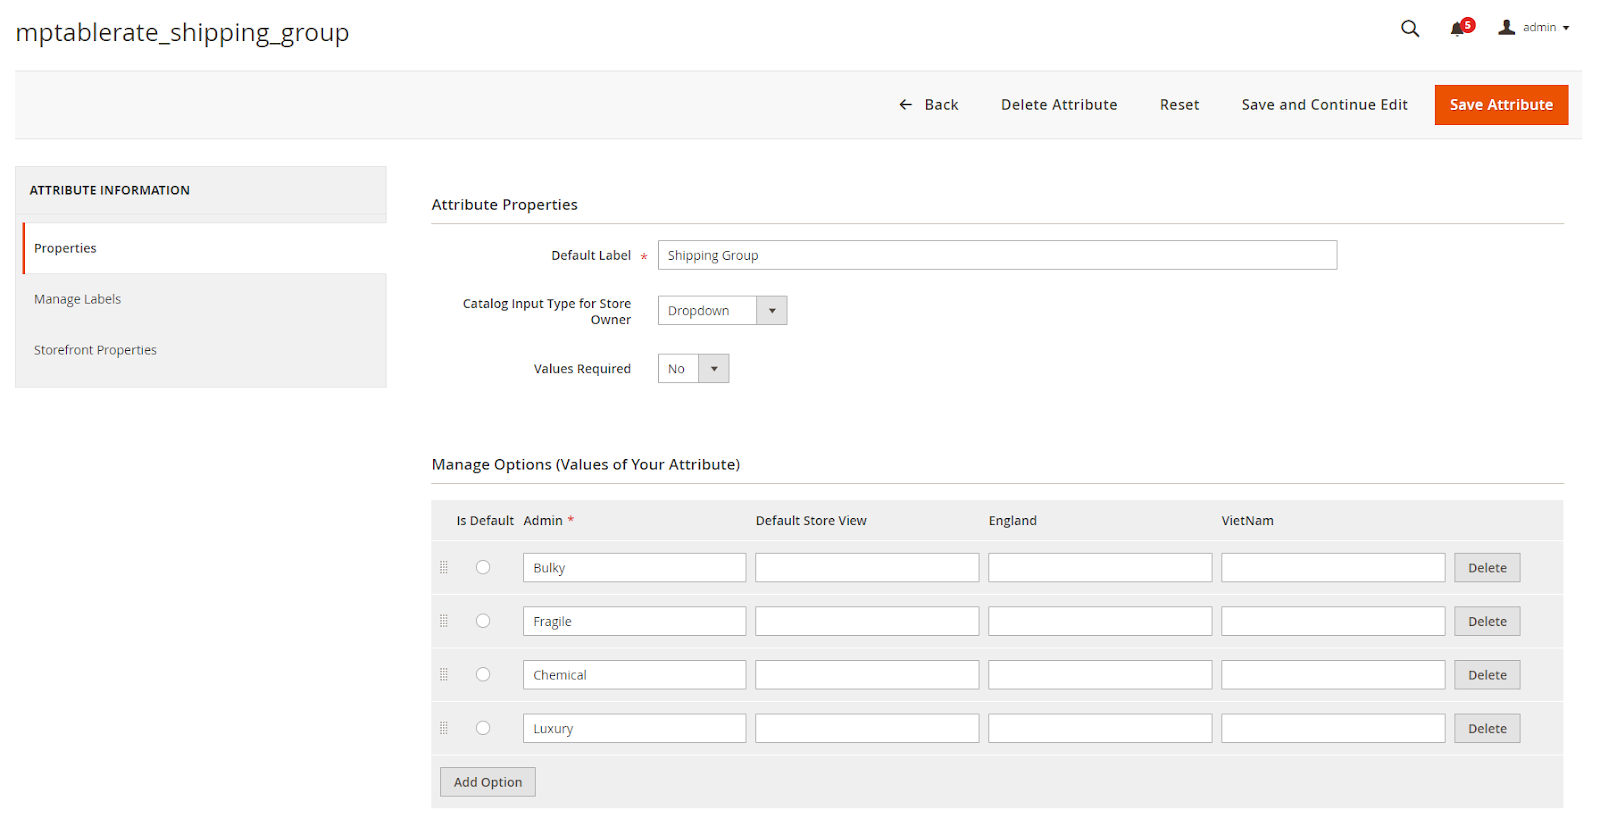Grab the drag handle for Fragile row
Viewport: 1600px width, 827px height.
(x=444, y=621)
